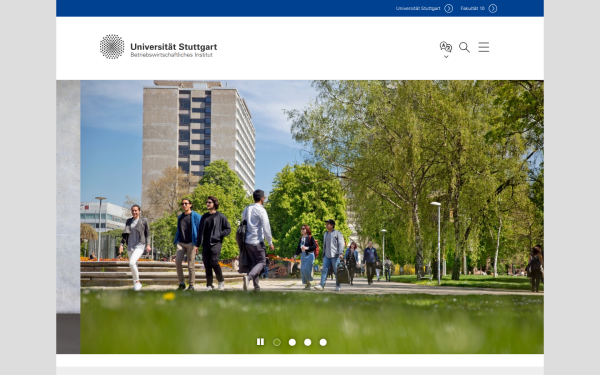The height and width of the screenshot is (375, 600).
Task: Select the fourth slide indicator dot
Action: click(323, 342)
